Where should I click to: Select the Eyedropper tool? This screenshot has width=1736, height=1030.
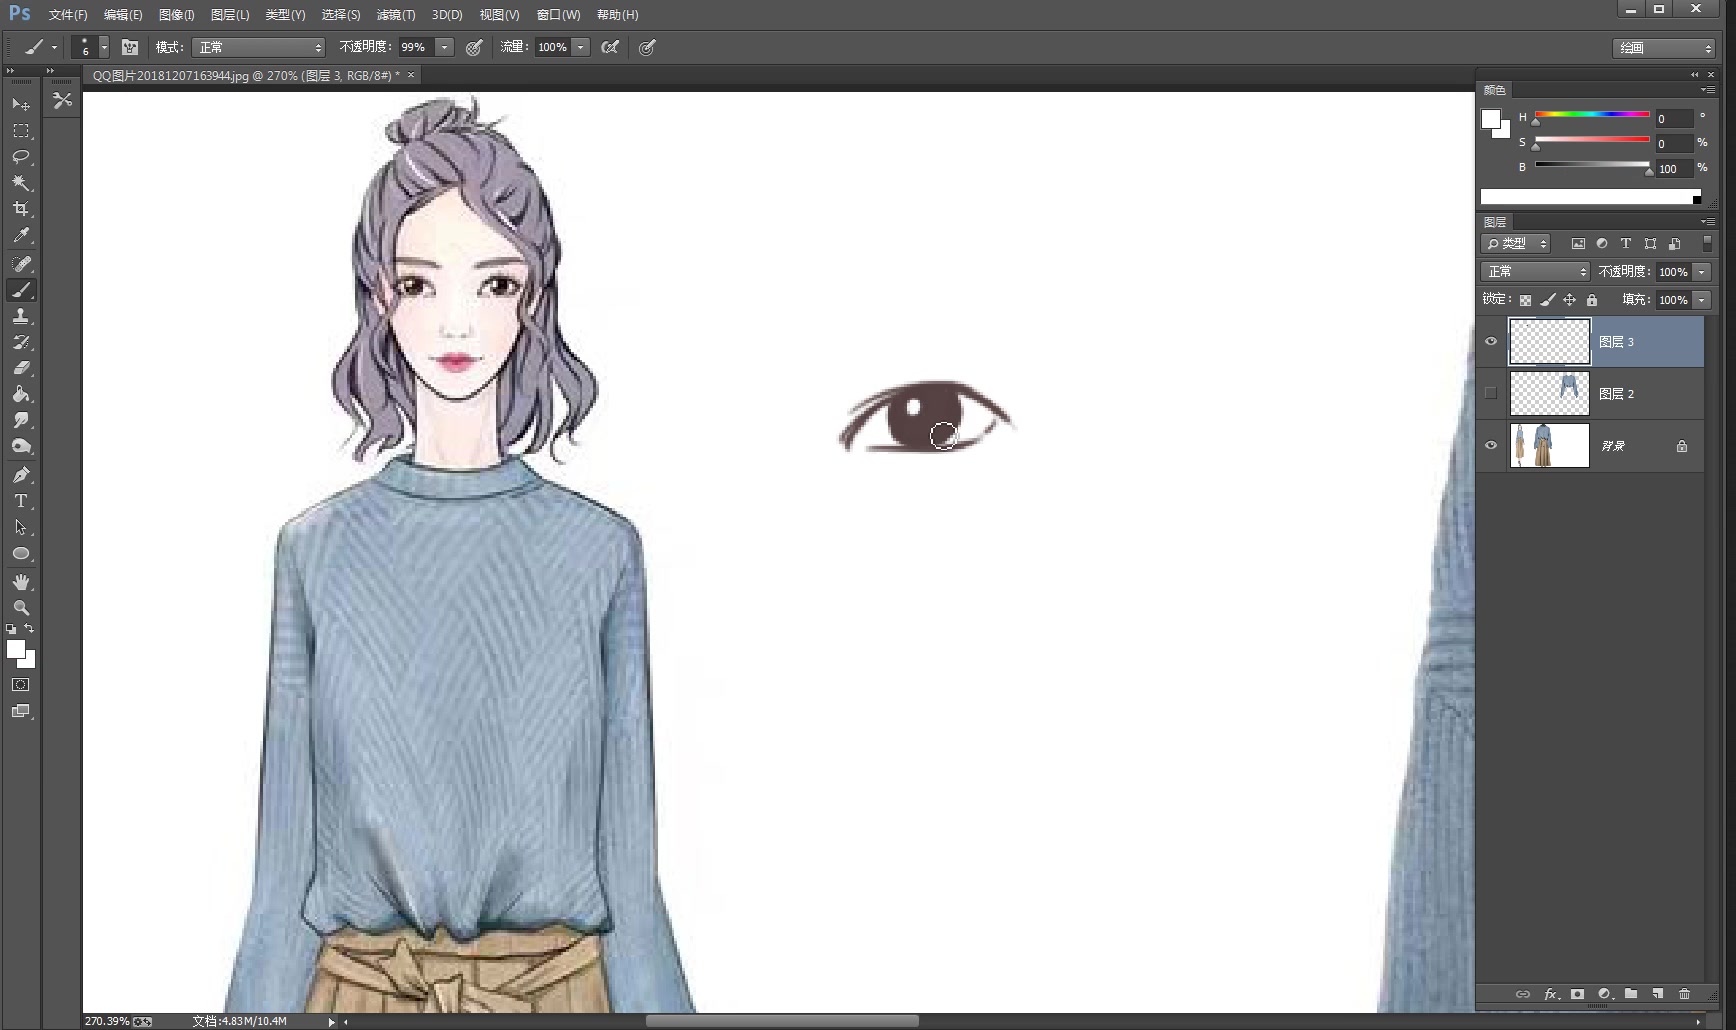coord(20,235)
